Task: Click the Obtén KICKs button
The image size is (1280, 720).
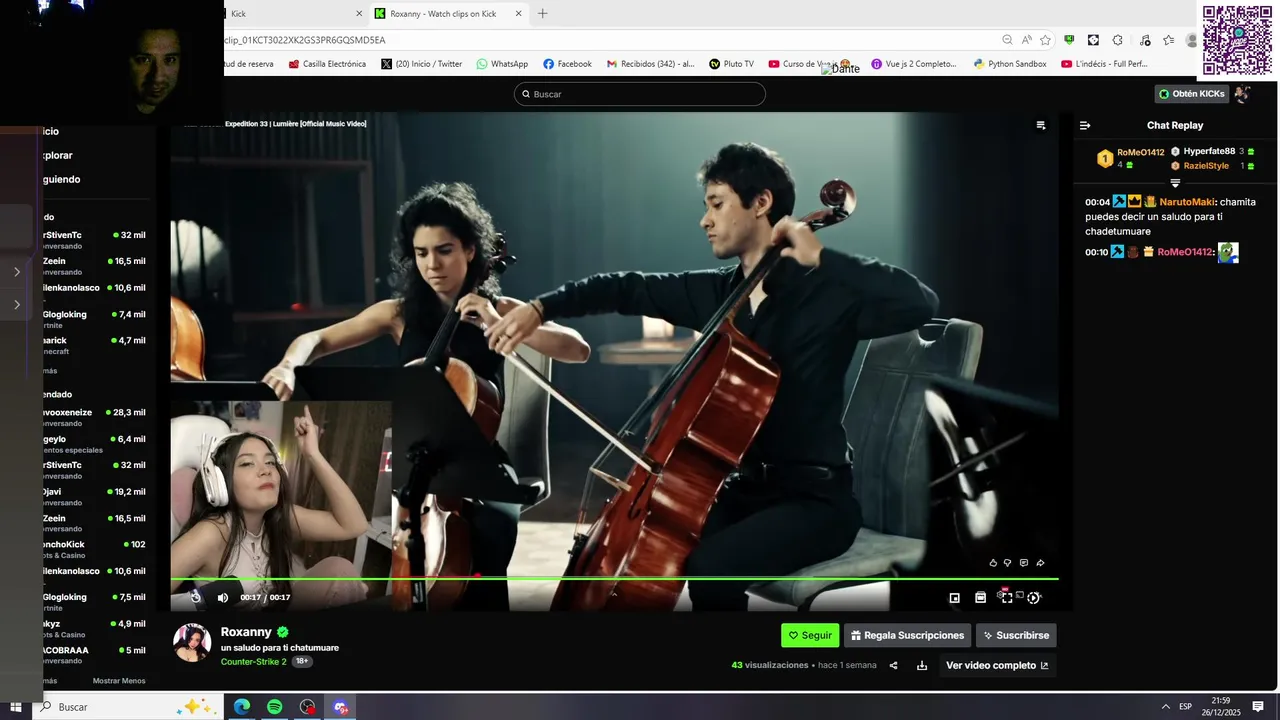Action: [1191, 94]
